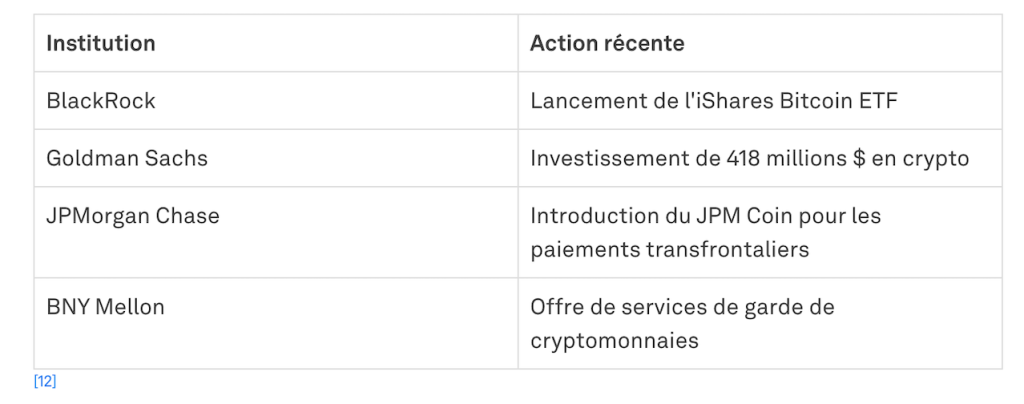The image size is (1024, 404).
Task: Click the "paiements transfrontaliers" text line
Action: (x=669, y=249)
